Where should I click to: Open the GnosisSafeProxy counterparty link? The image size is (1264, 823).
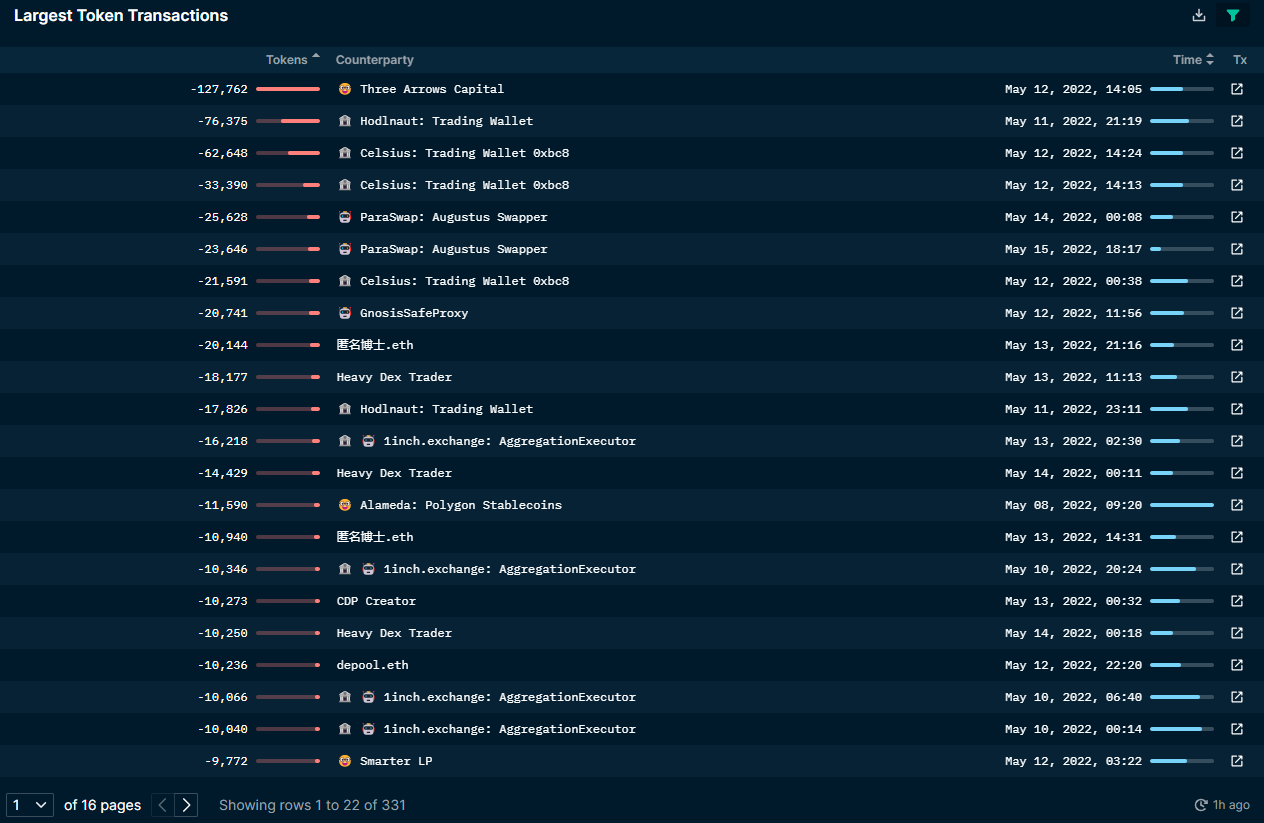coord(414,313)
